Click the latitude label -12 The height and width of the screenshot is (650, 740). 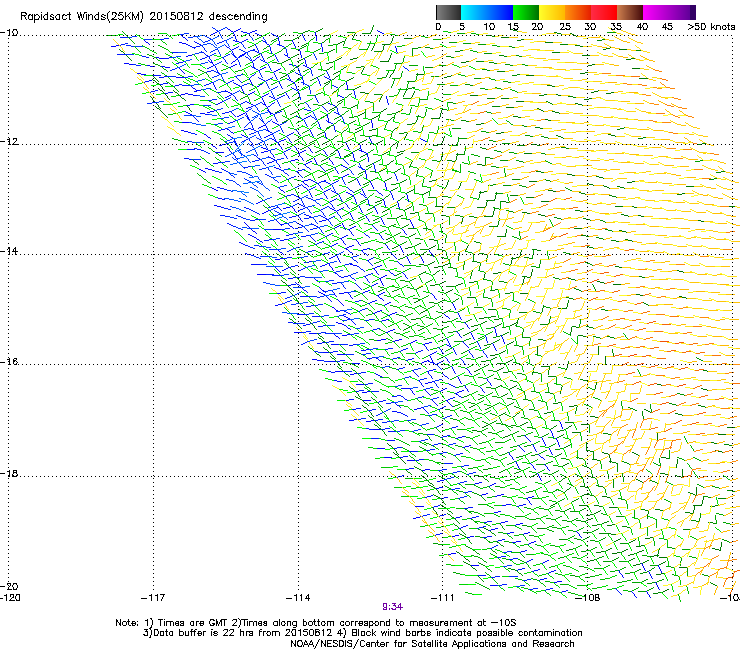(x=9, y=142)
